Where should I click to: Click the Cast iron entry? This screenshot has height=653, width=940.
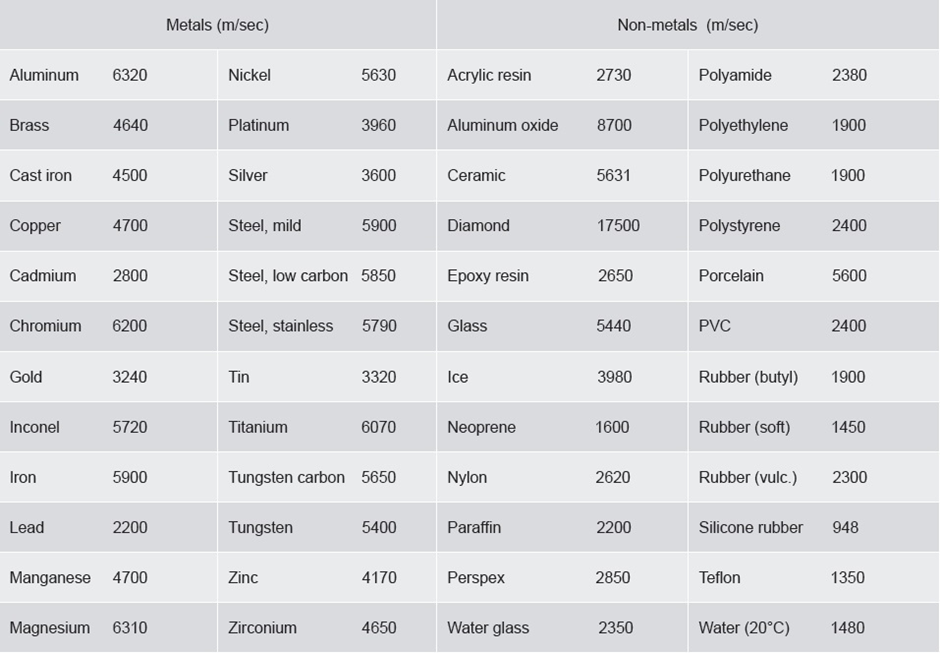pos(40,175)
